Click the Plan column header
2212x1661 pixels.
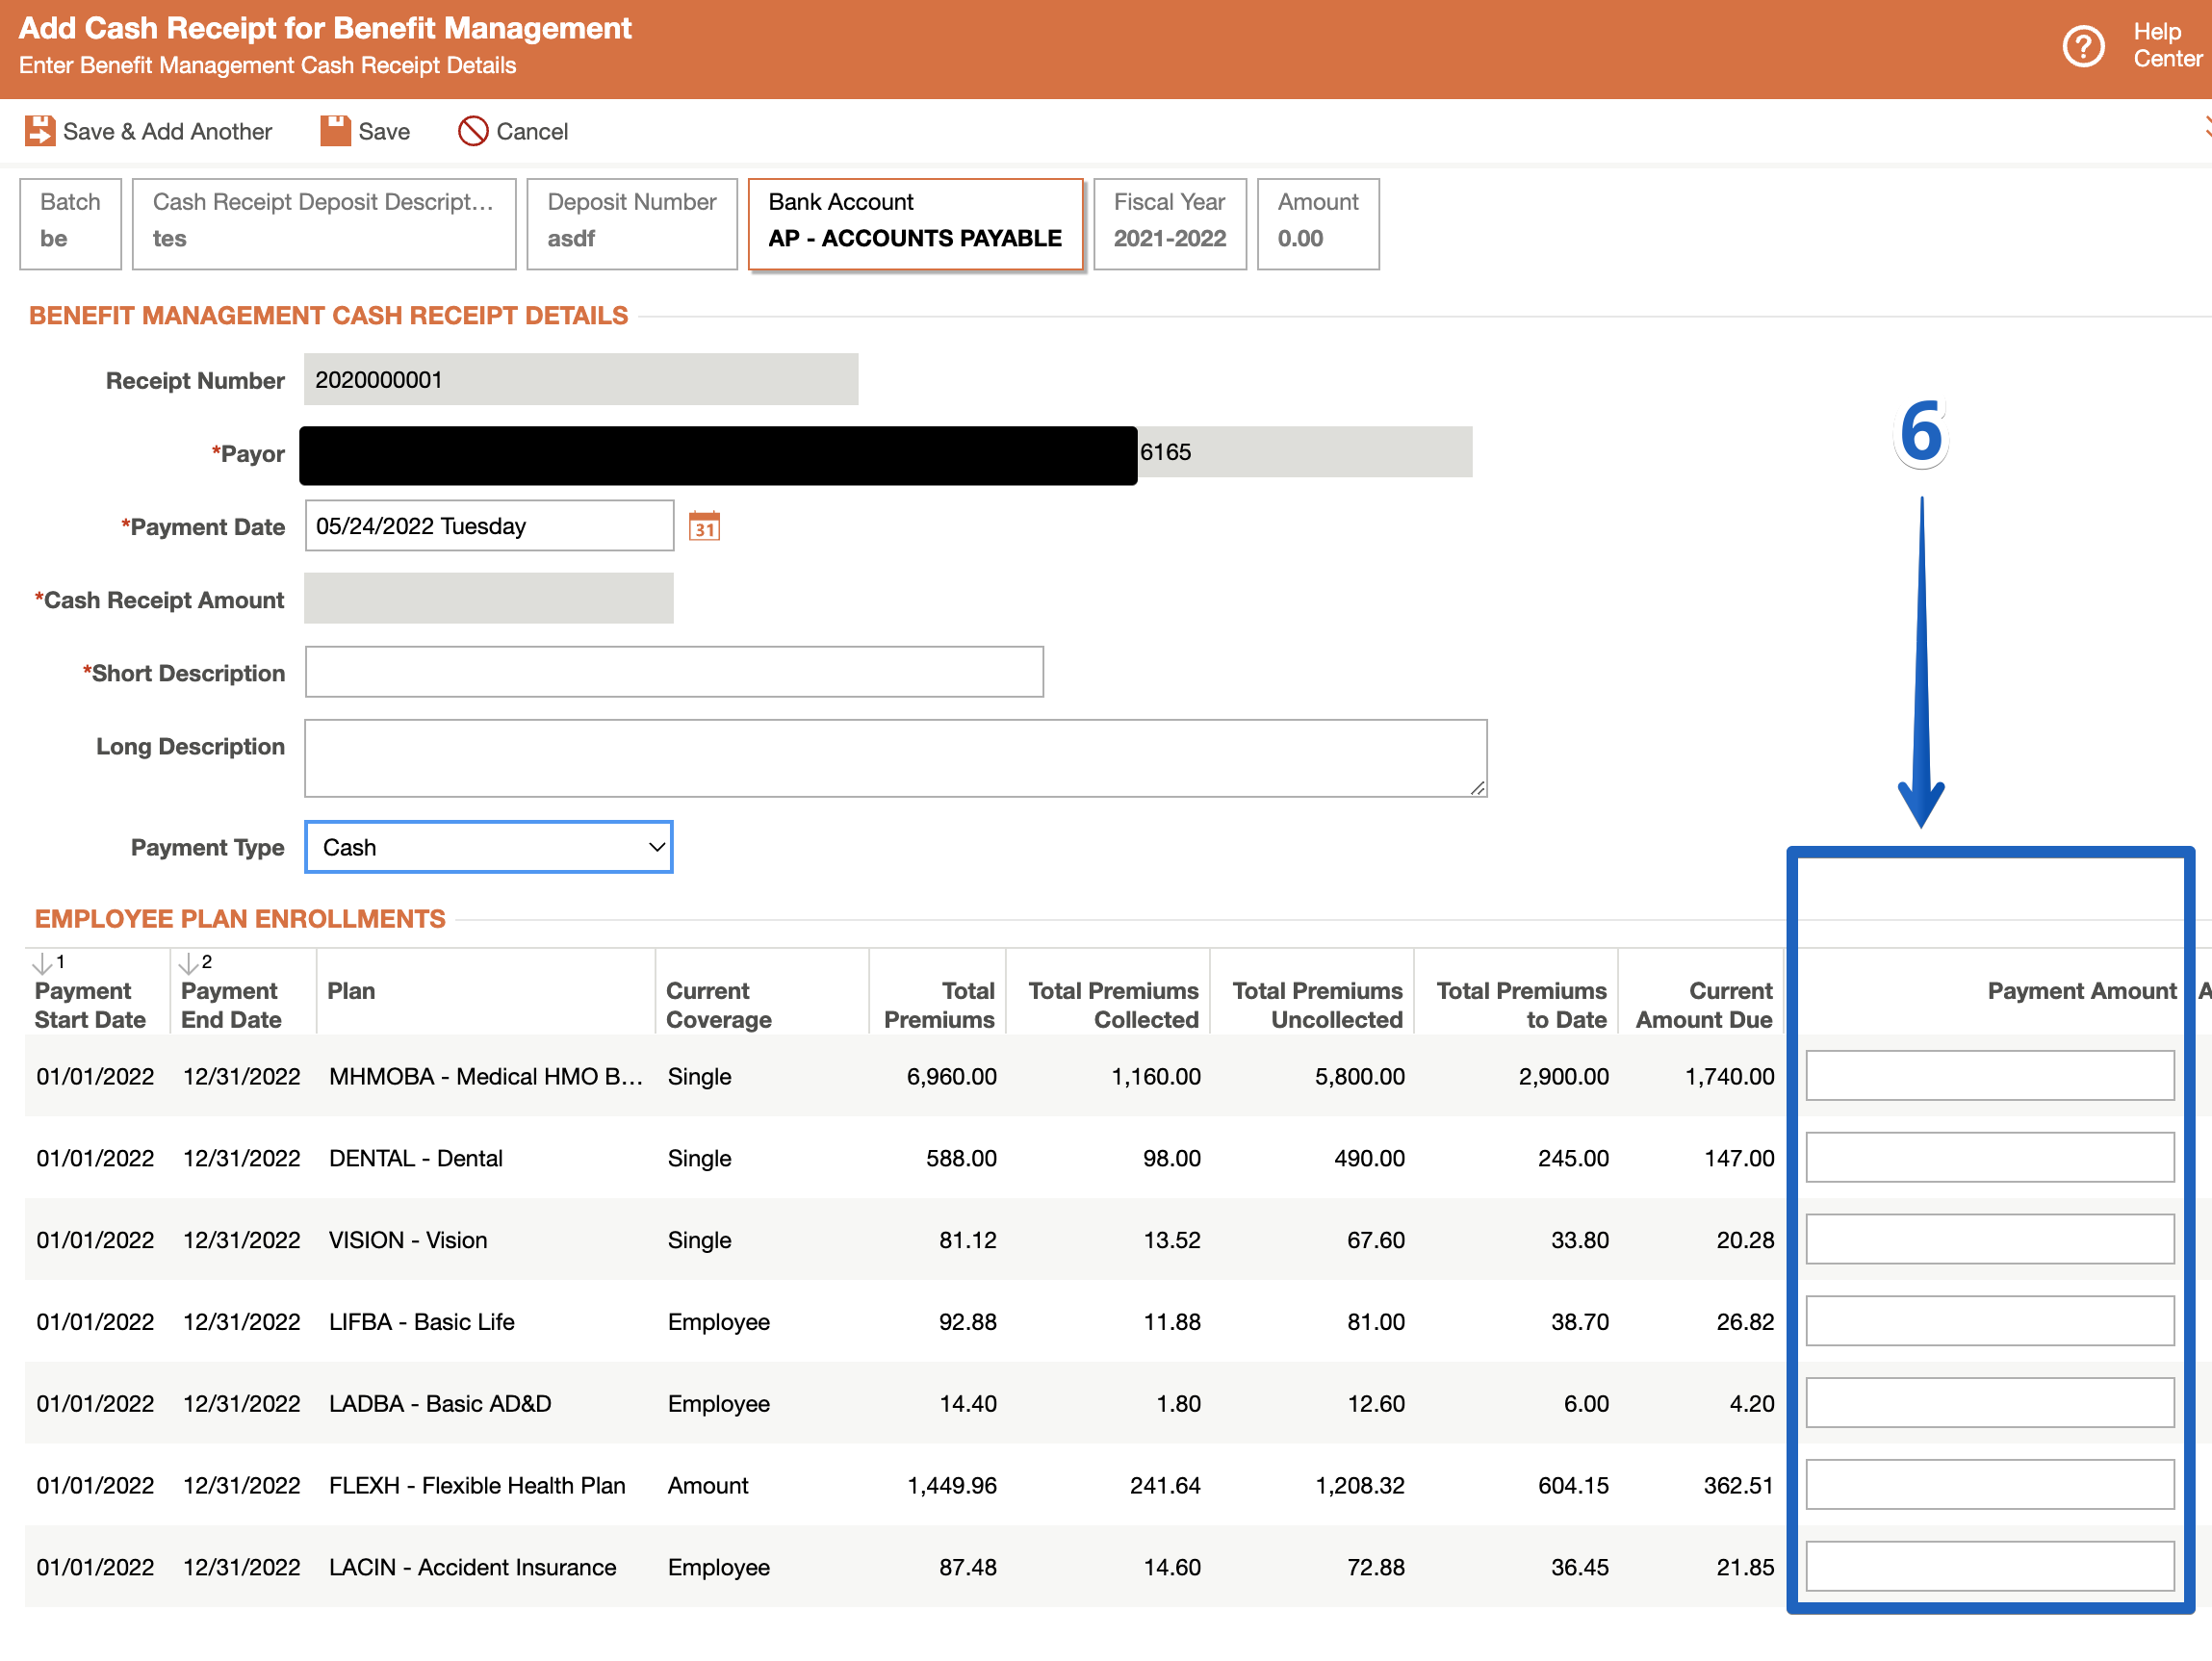[351, 991]
